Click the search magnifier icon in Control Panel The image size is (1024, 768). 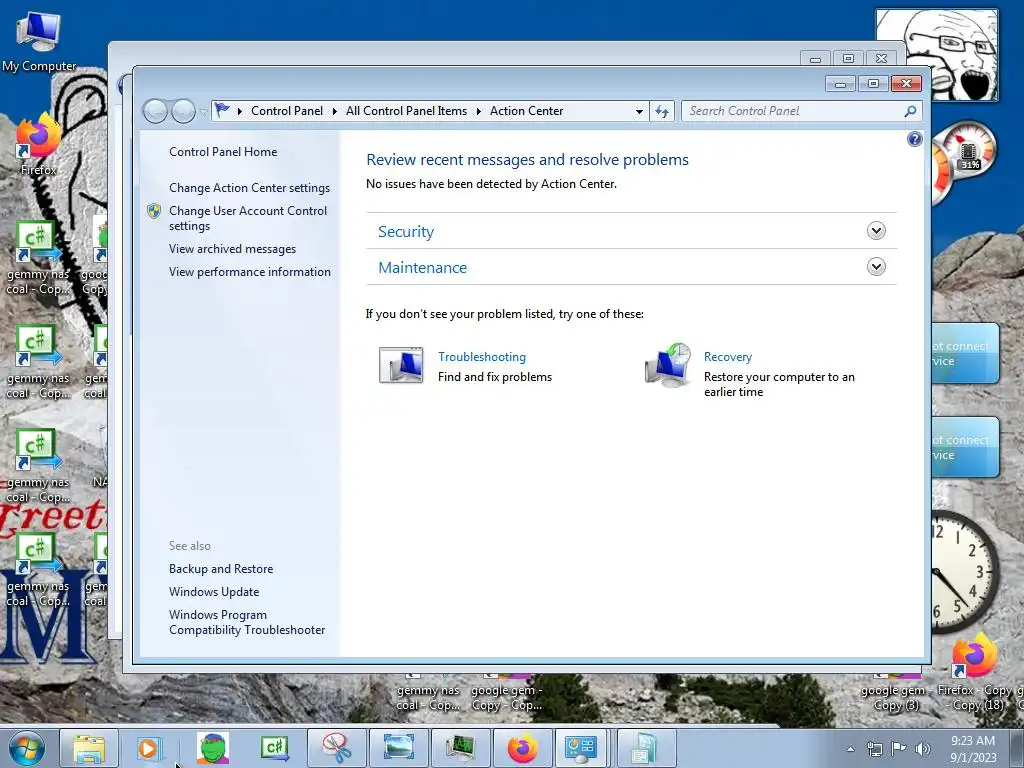click(910, 111)
